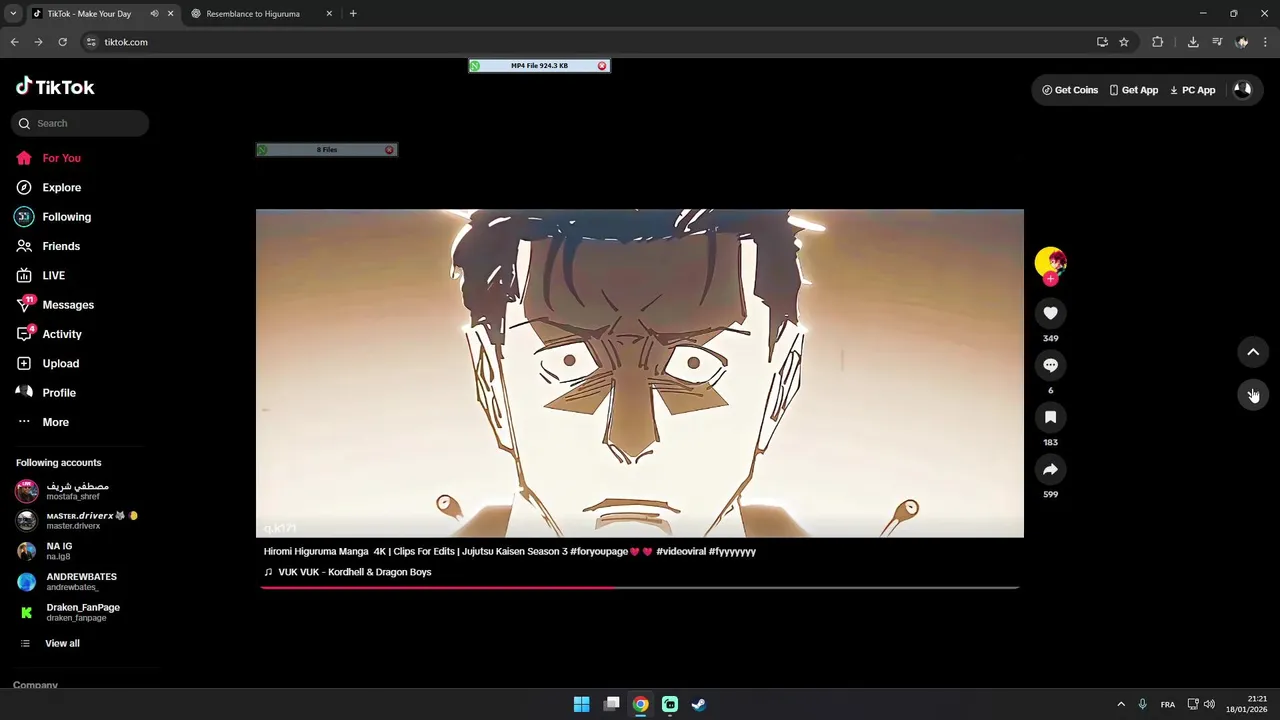Like the video with the heart icon
1280x720 pixels.
1050,313
